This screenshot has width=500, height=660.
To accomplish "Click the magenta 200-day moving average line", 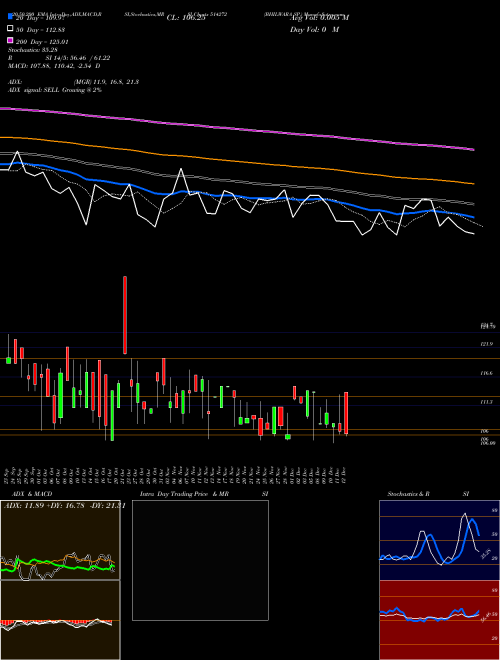I will [x=237, y=128].
